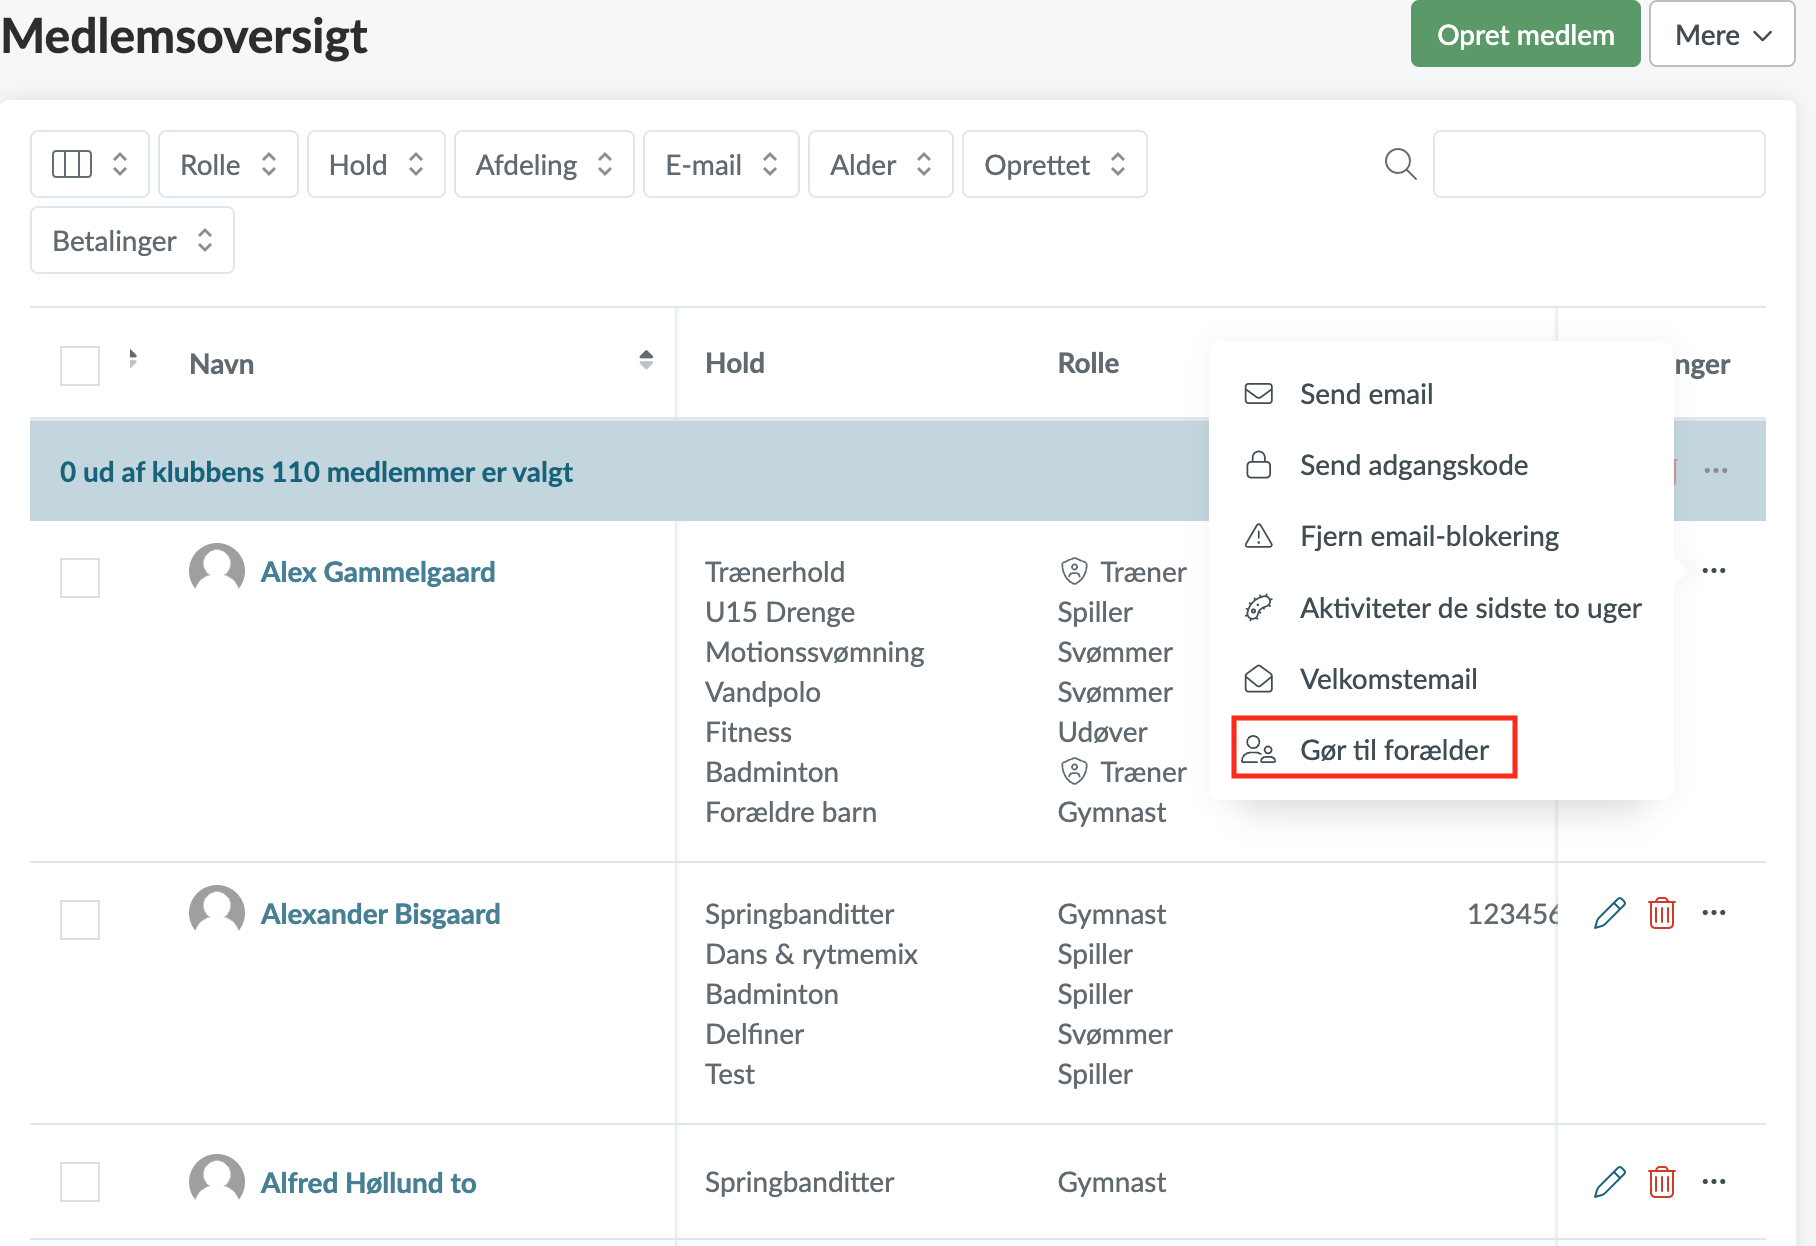This screenshot has width=1816, height=1246.
Task: Open Alex Gammelgaard's member profile link
Action: 377,572
